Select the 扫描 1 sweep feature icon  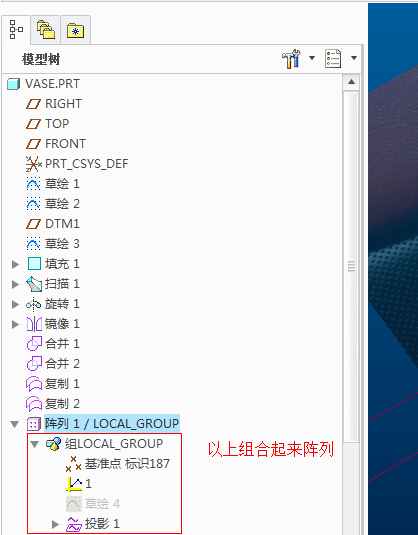(34, 284)
